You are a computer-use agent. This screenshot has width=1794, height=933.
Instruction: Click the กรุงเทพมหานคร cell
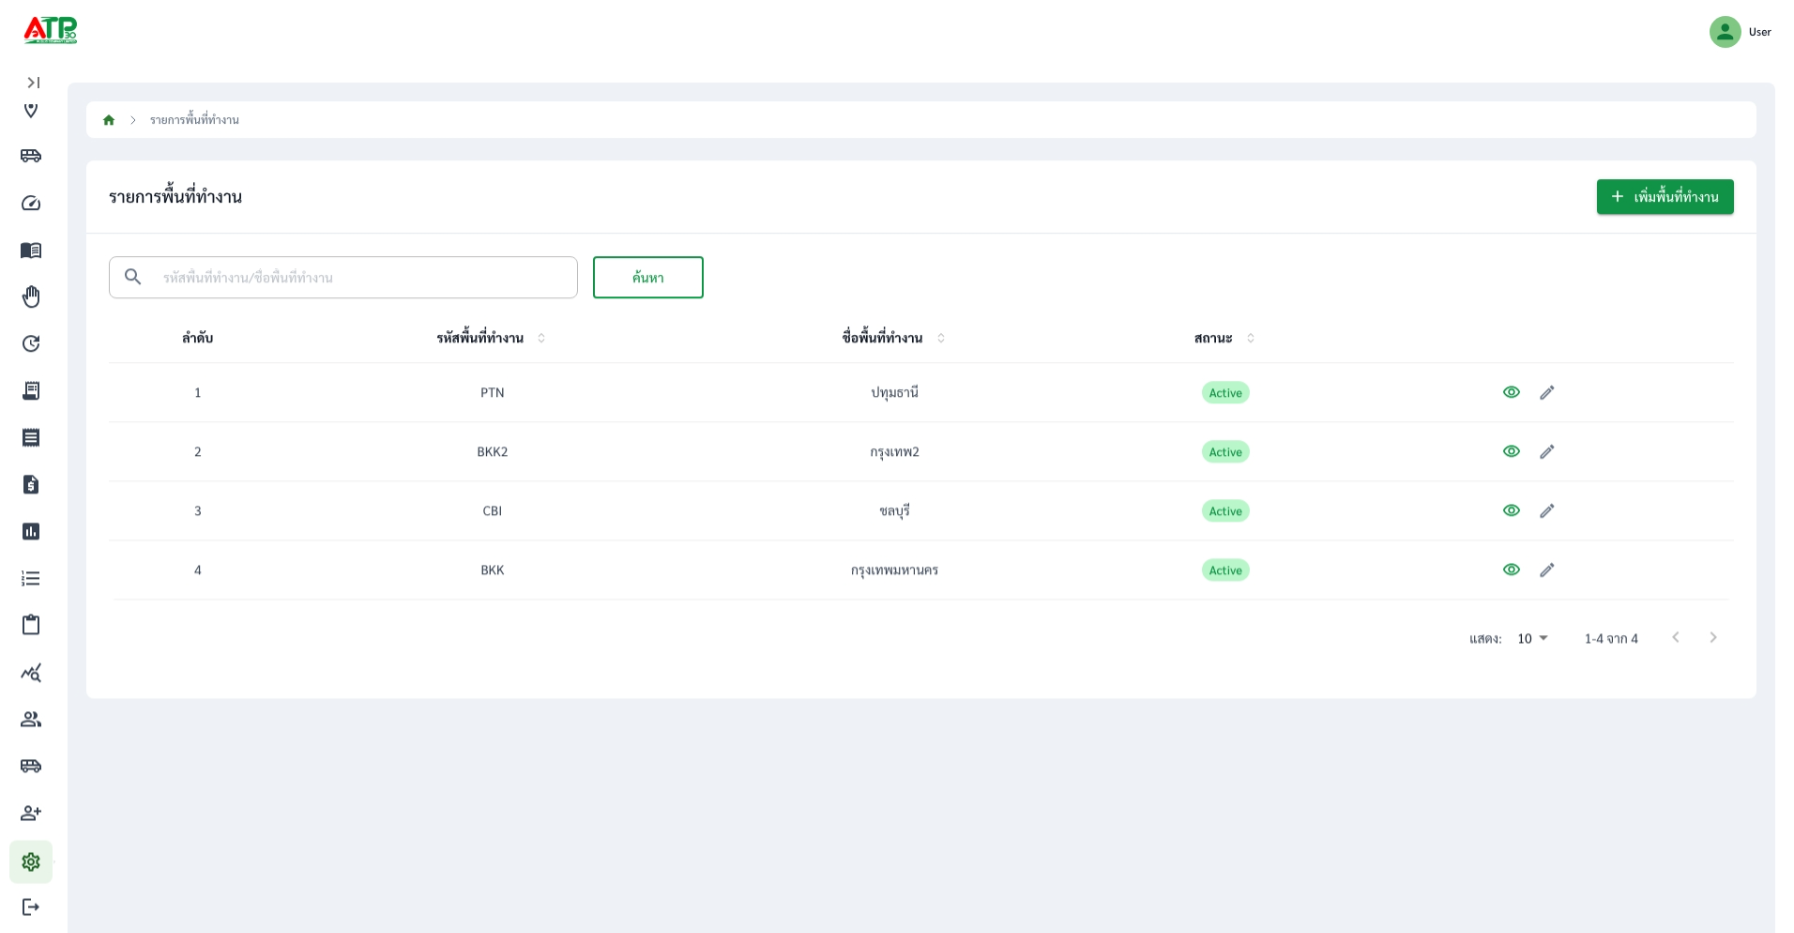coord(894,570)
